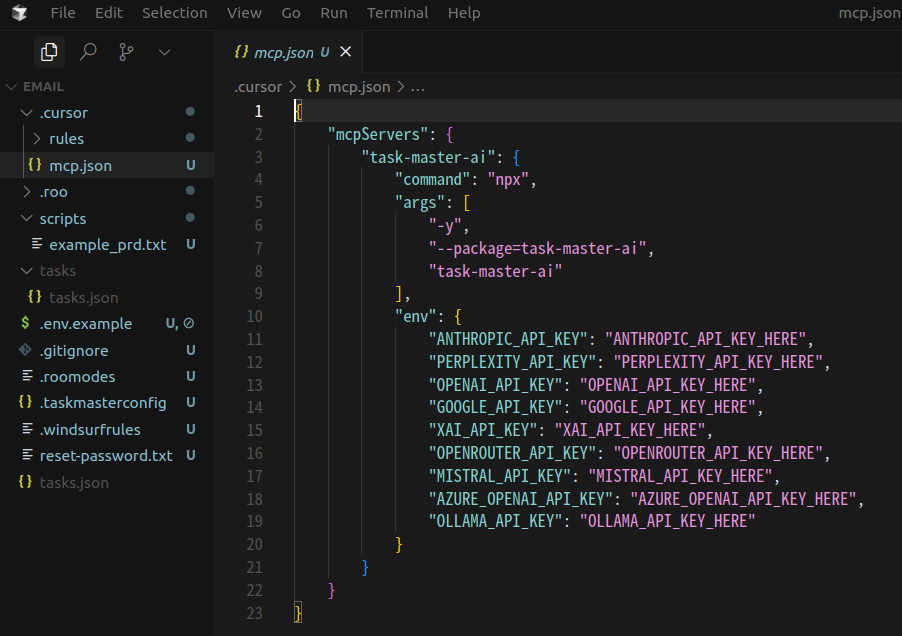
Task: Click the "XAI_API_KEY_HERE" value
Action: (630, 430)
